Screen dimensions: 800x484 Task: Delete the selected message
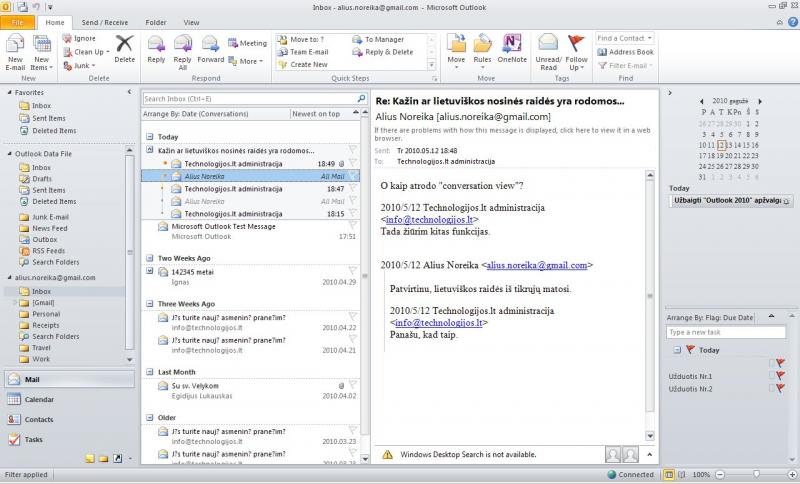(x=124, y=49)
